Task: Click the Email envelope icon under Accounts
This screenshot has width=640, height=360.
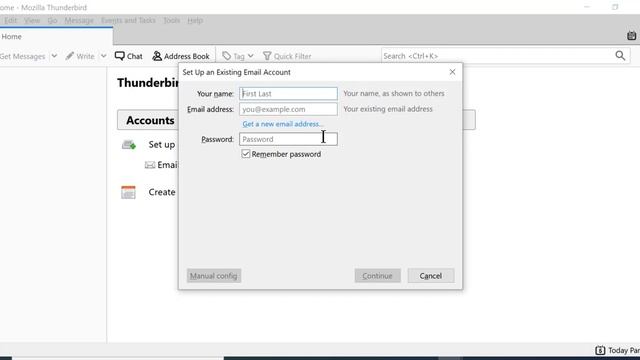Action: [150, 165]
